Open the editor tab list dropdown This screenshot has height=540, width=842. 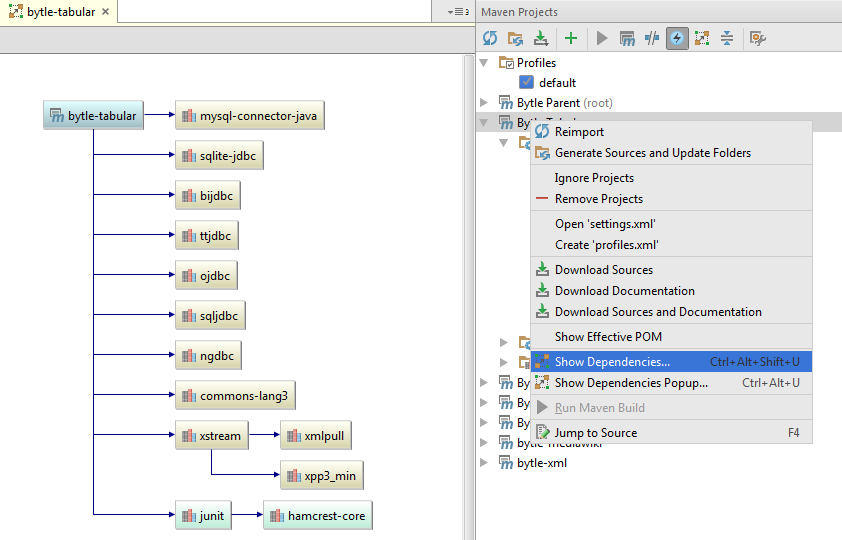pyautogui.click(x=458, y=12)
